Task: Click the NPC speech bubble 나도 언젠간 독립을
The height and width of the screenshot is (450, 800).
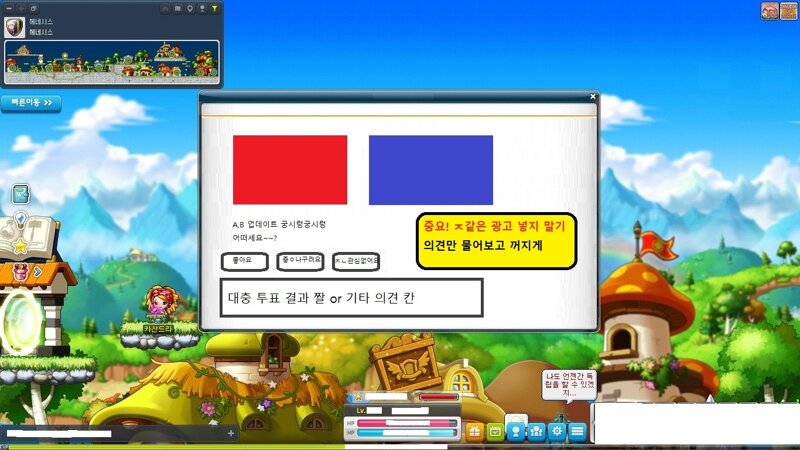Action: tap(569, 385)
